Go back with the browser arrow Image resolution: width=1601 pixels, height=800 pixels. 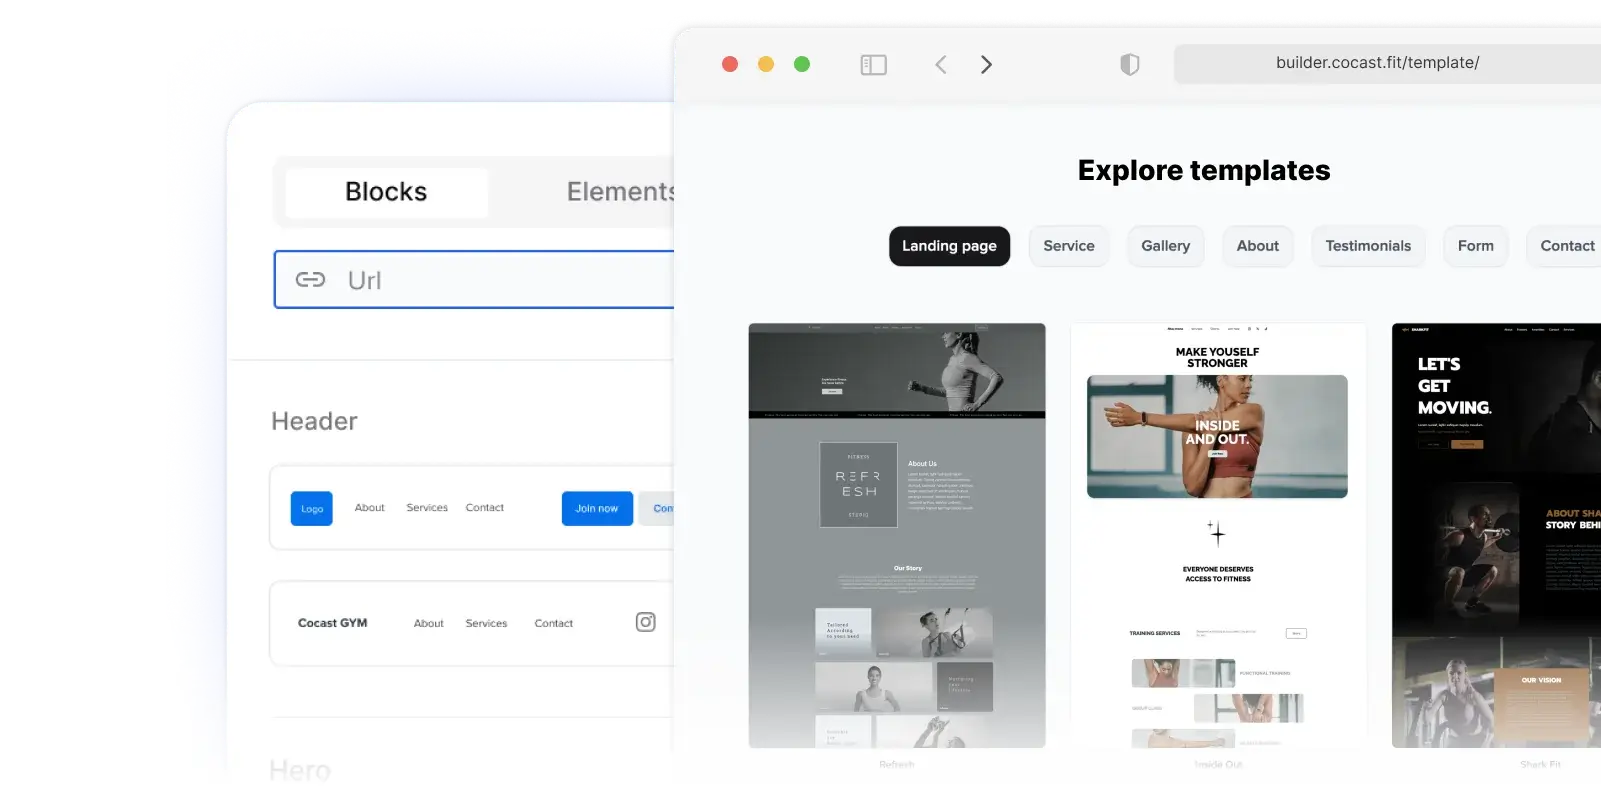[940, 65]
